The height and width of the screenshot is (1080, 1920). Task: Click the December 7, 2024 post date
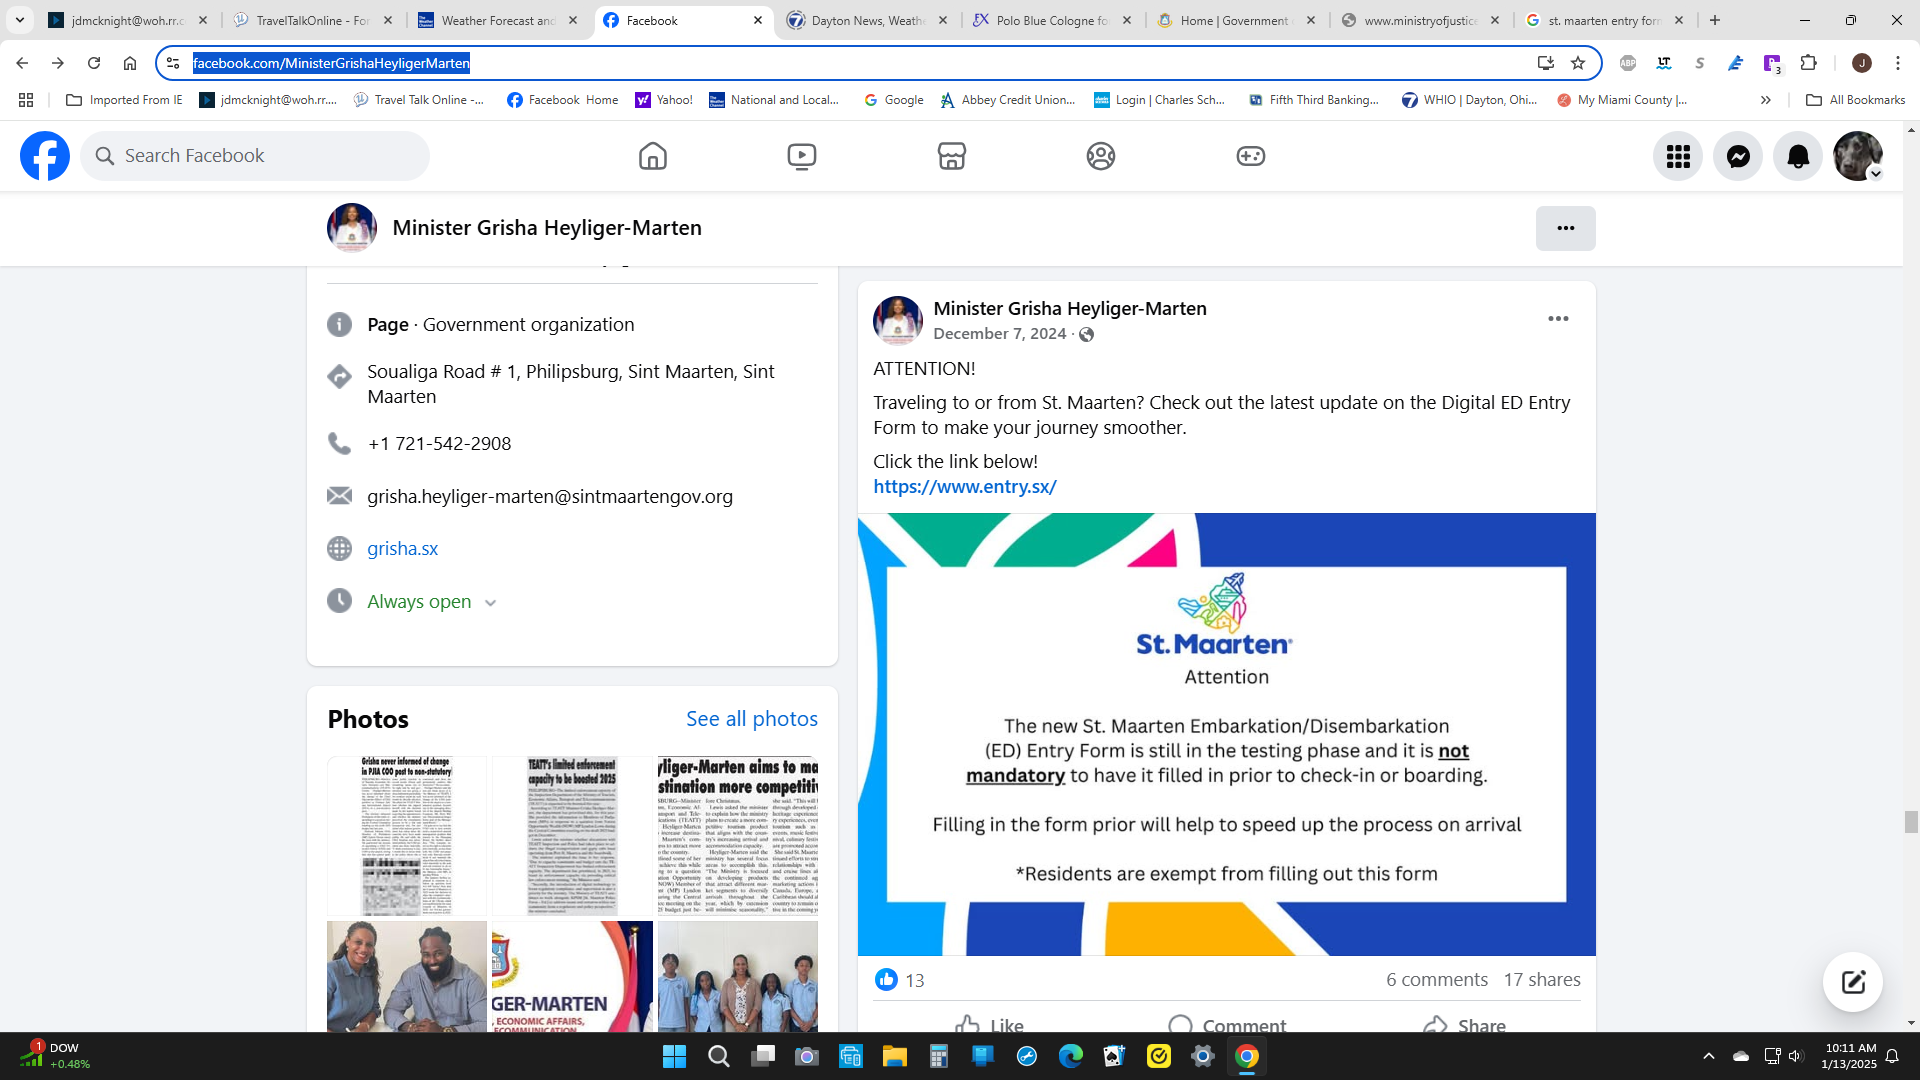(x=1000, y=334)
